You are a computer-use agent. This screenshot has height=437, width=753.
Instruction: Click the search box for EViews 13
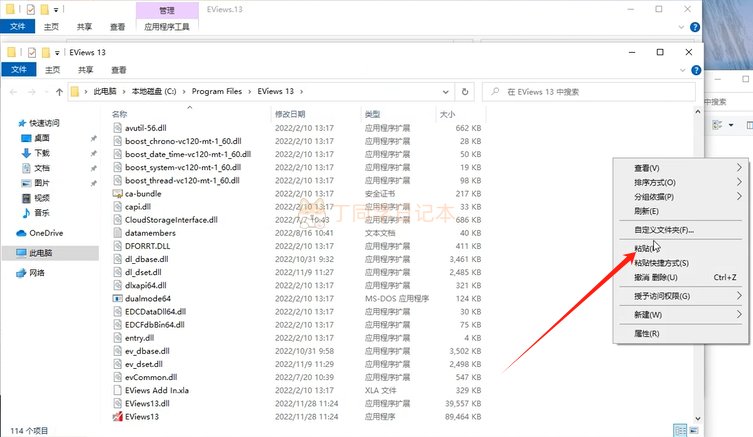589,92
